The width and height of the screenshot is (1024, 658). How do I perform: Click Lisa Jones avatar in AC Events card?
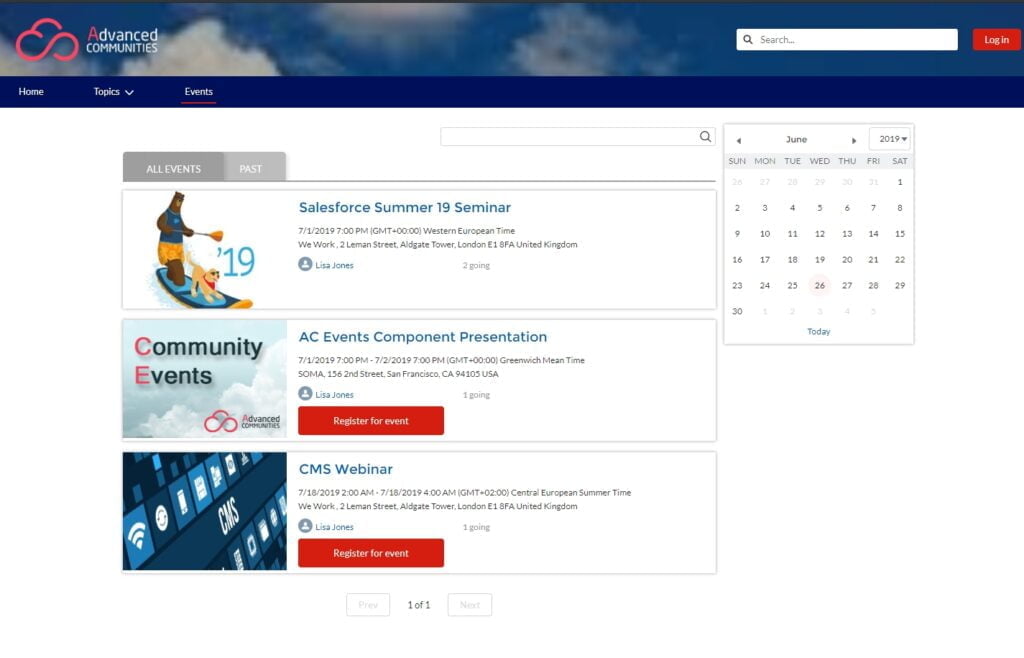[x=305, y=393]
